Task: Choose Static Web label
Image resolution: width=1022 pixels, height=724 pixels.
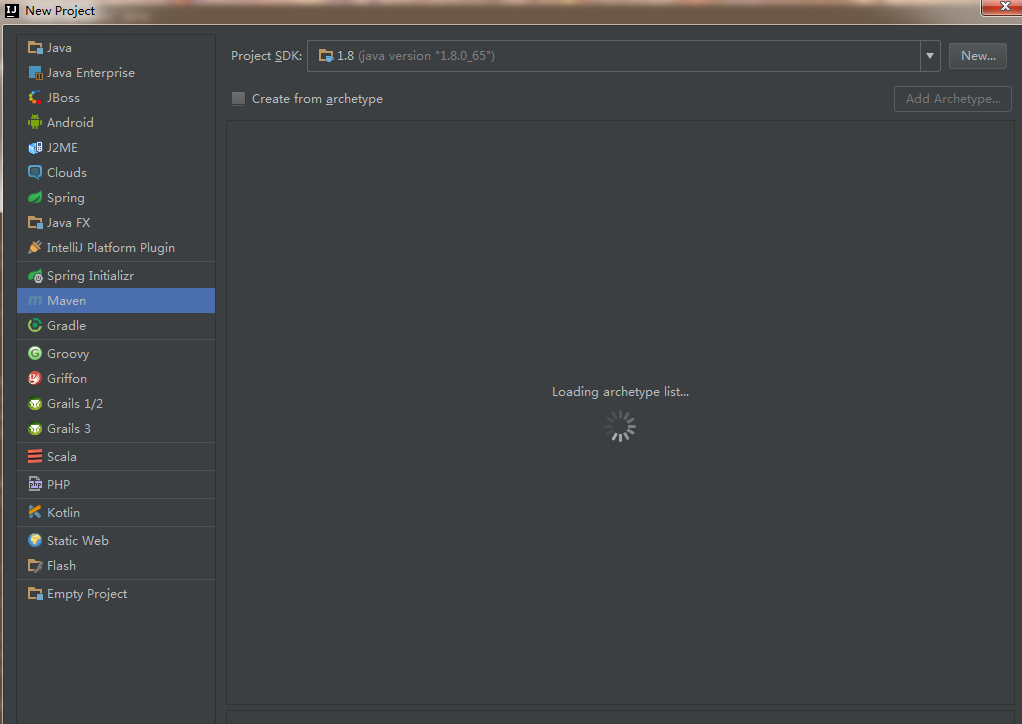Action: point(78,540)
